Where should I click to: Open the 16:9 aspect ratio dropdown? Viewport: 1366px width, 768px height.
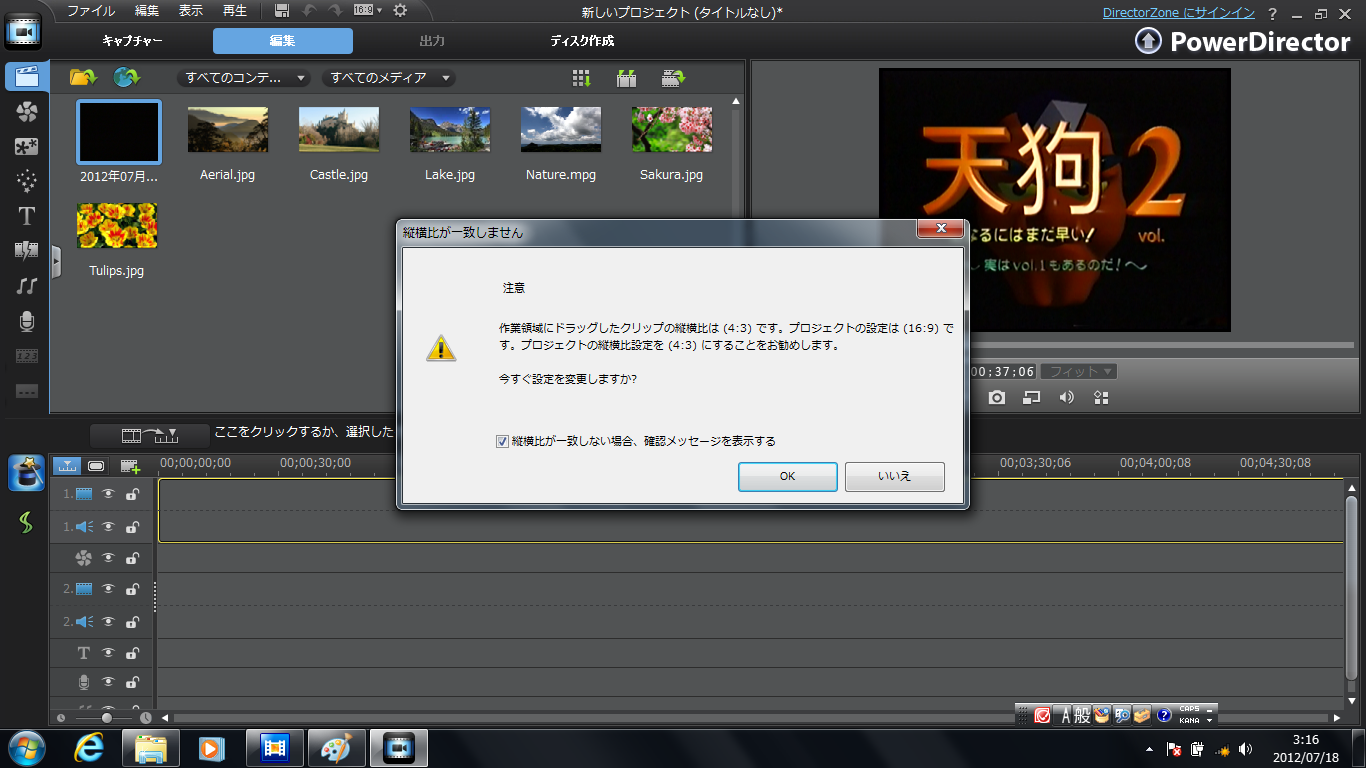click(367, 10)
